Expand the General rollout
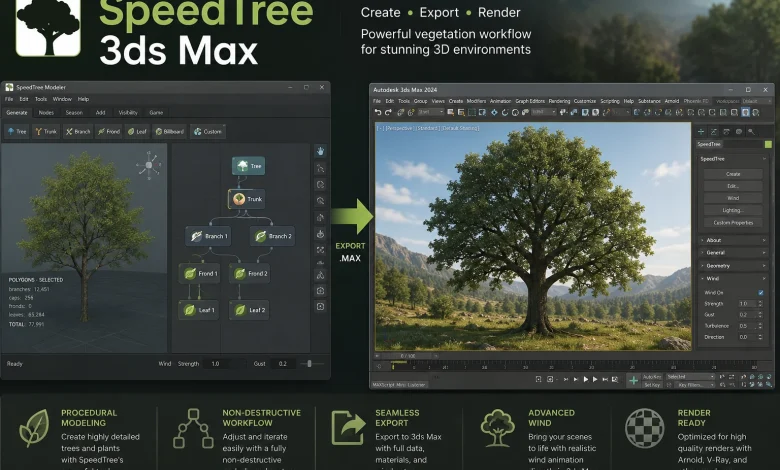Screen dimensions: 780x470 (733, 253)
